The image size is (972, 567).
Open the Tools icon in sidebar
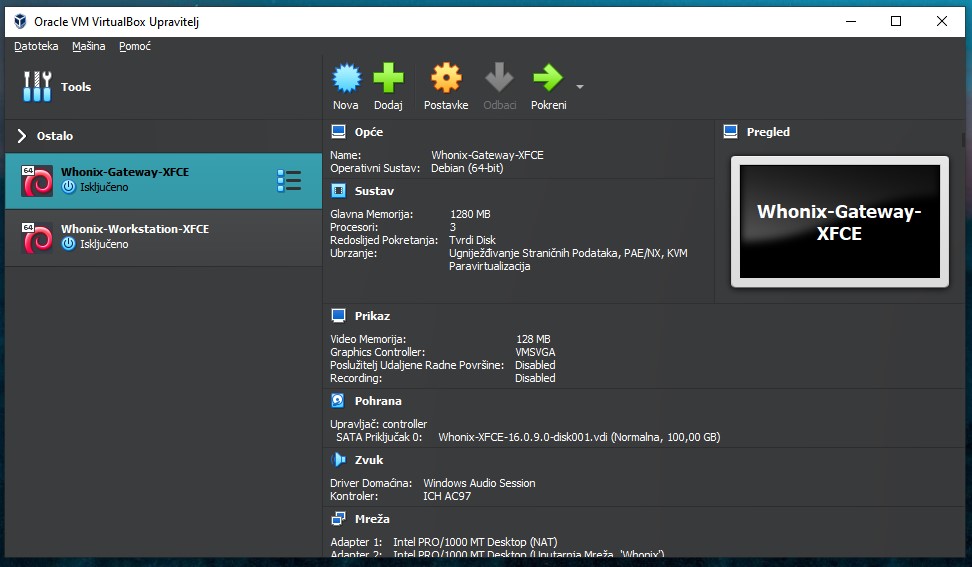37,87
